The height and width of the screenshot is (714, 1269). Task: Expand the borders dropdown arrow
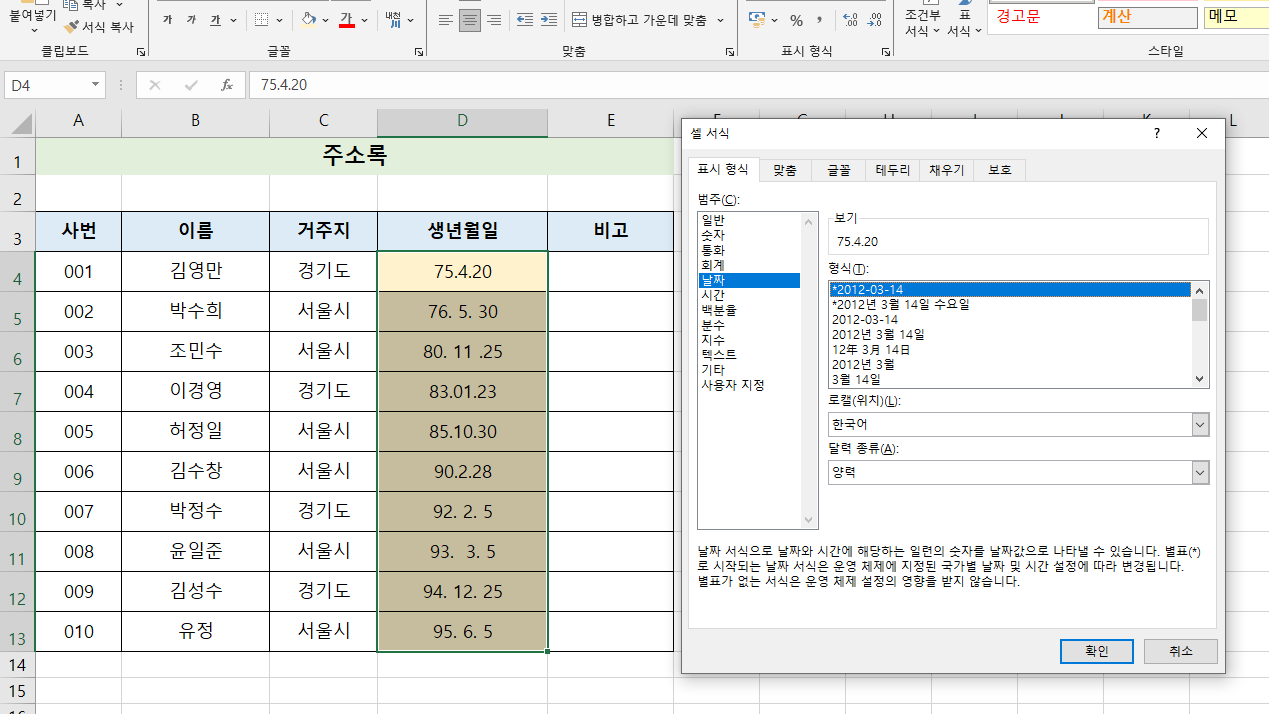tap(278, 20)
